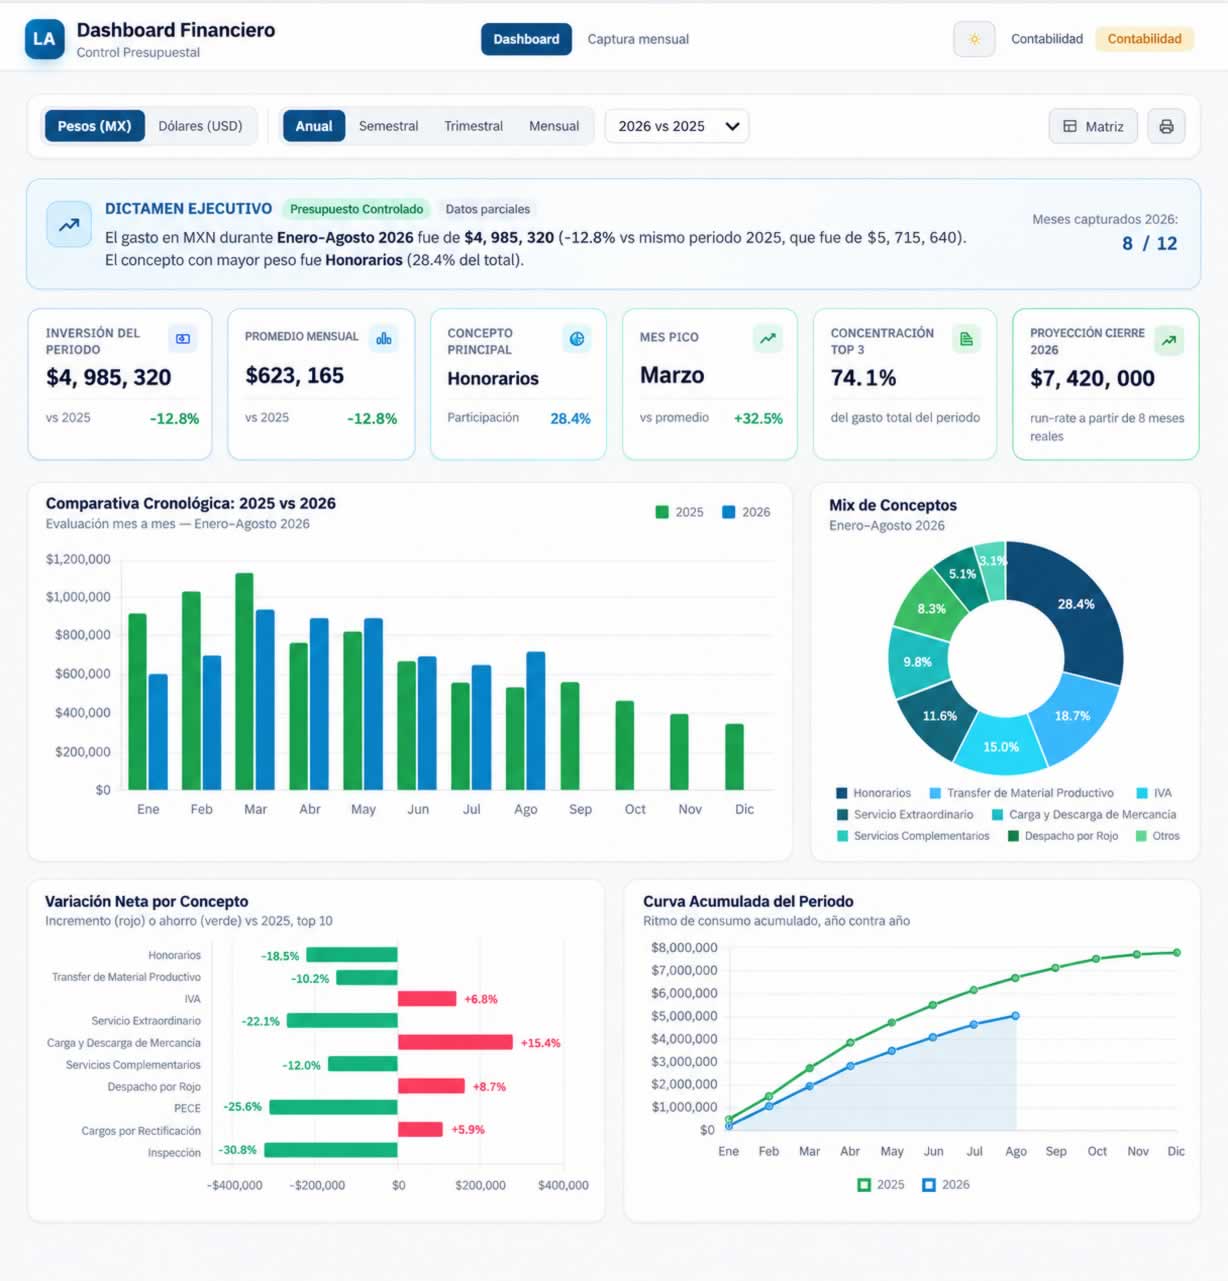Click the $623, 165 monthly average value
Screen dimensions: 1228x1281
295,375
